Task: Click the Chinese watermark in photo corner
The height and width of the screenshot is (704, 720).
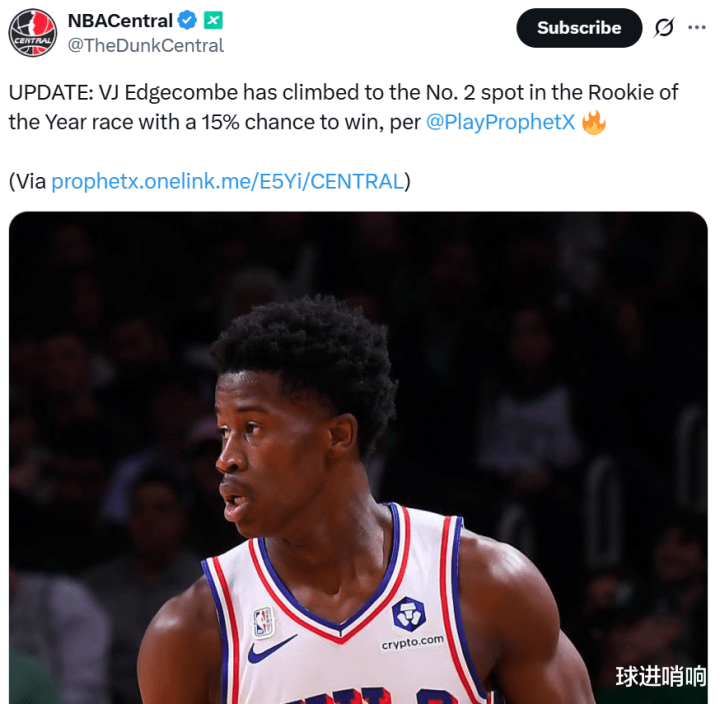Action: click(x=660, y=676)
